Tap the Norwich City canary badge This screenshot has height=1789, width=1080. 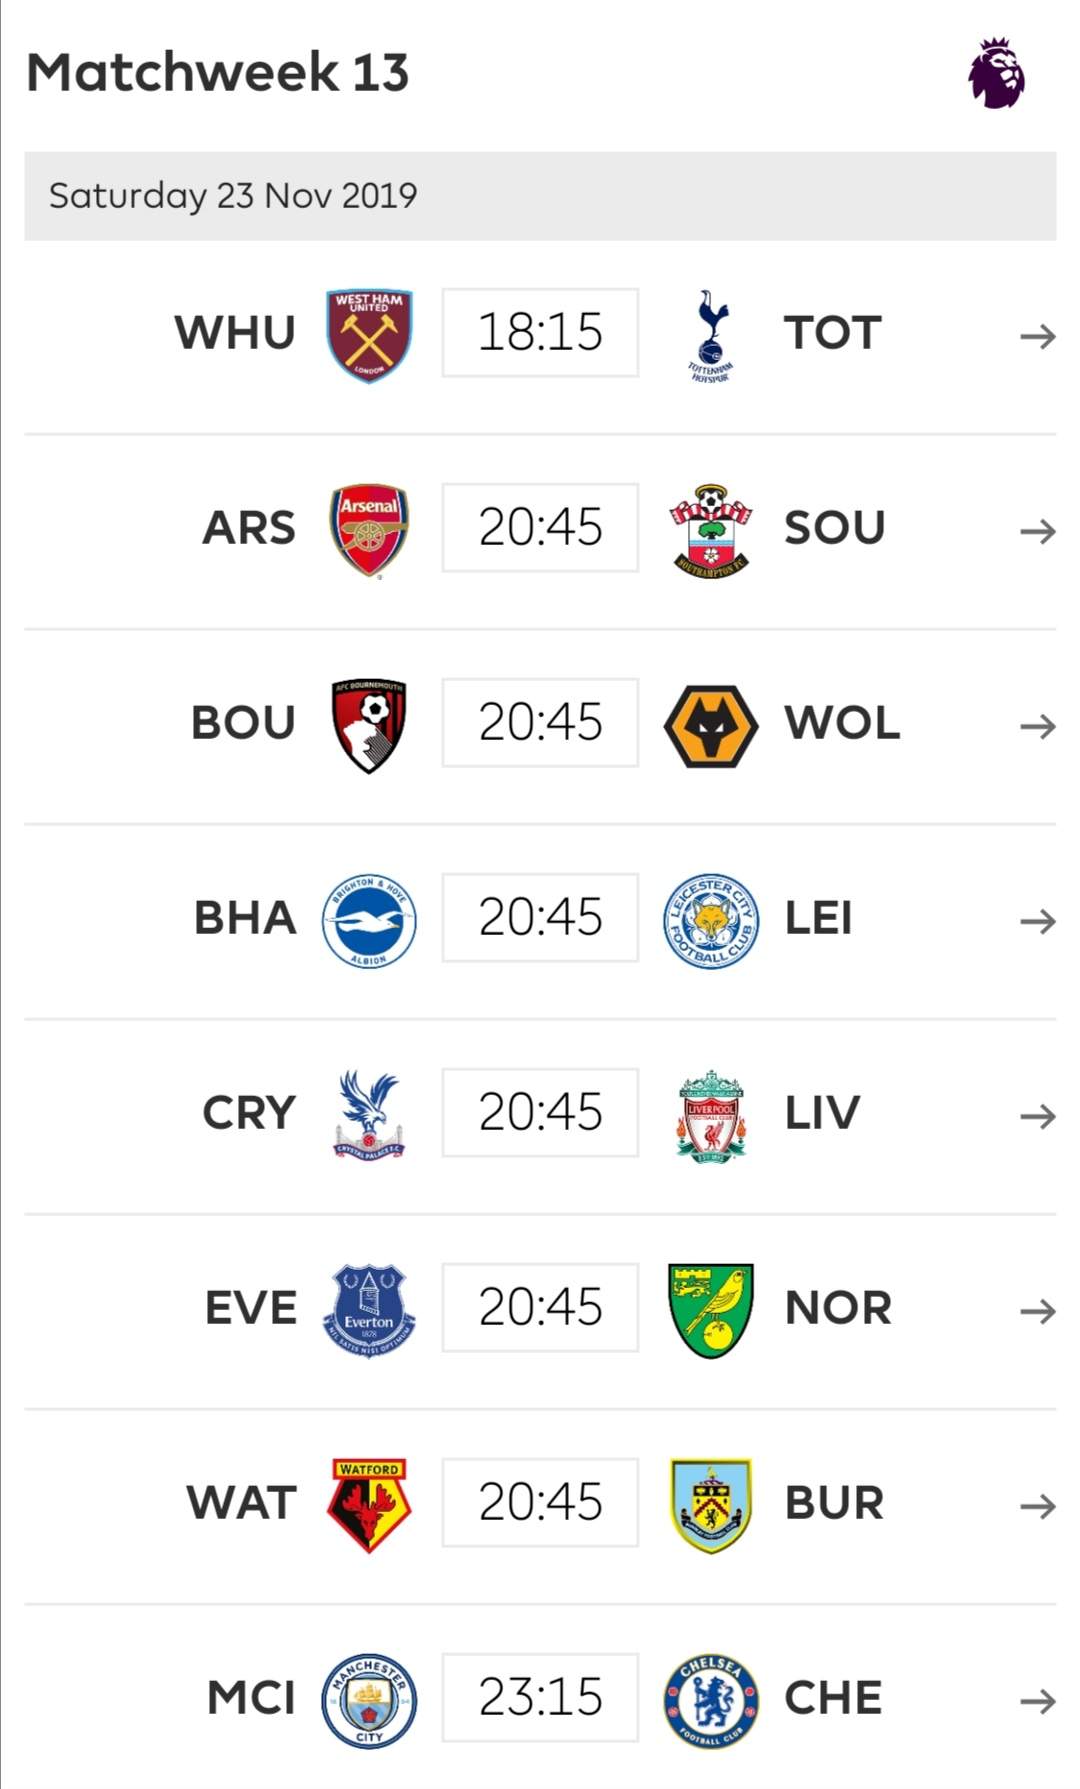click(710, 1309)
